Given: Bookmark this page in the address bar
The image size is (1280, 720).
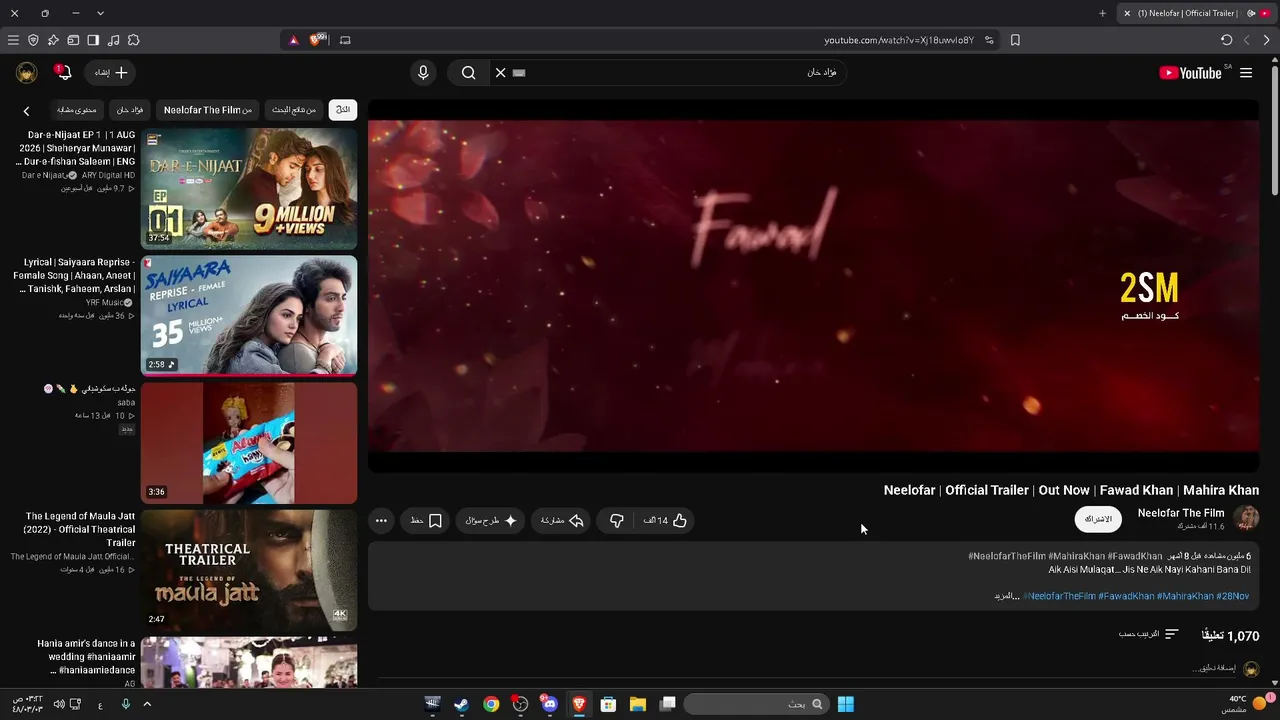Looking at the screenshot, I should 1015,40.
